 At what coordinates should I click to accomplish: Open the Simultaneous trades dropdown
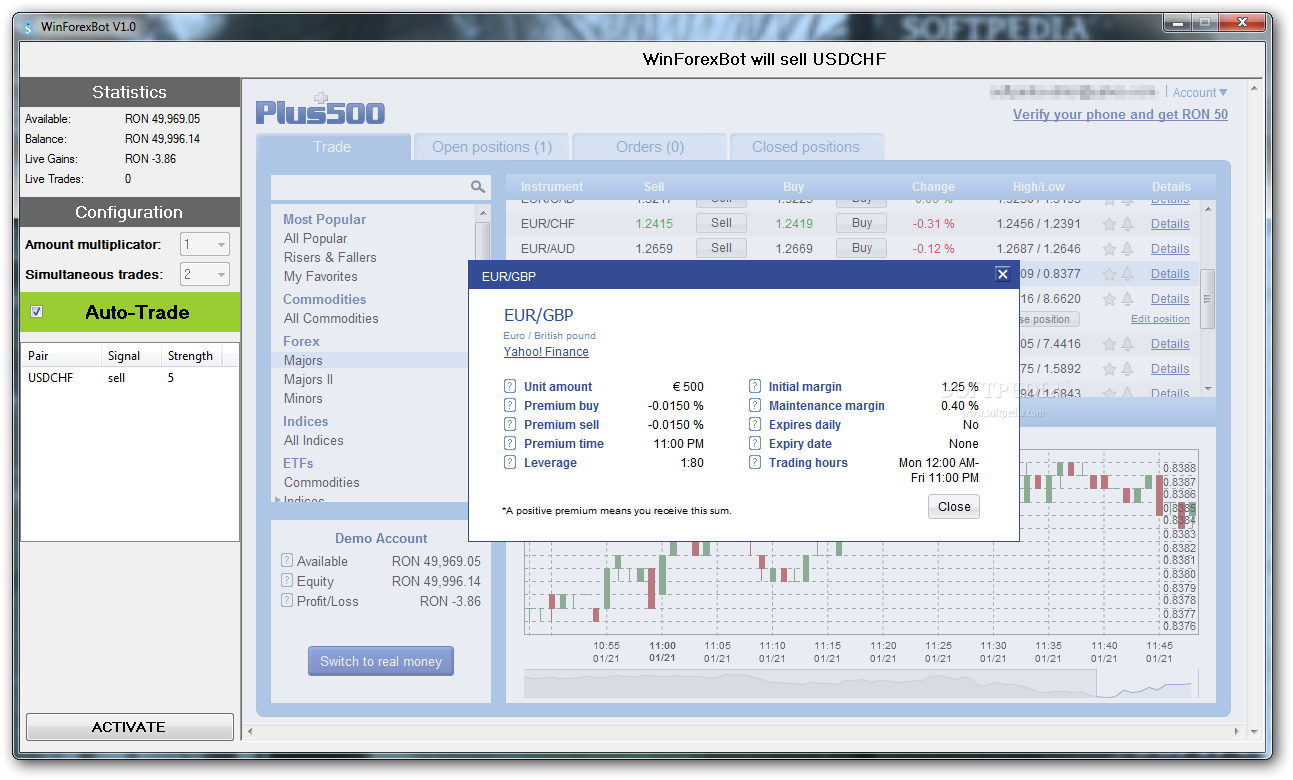coord(205,274)
